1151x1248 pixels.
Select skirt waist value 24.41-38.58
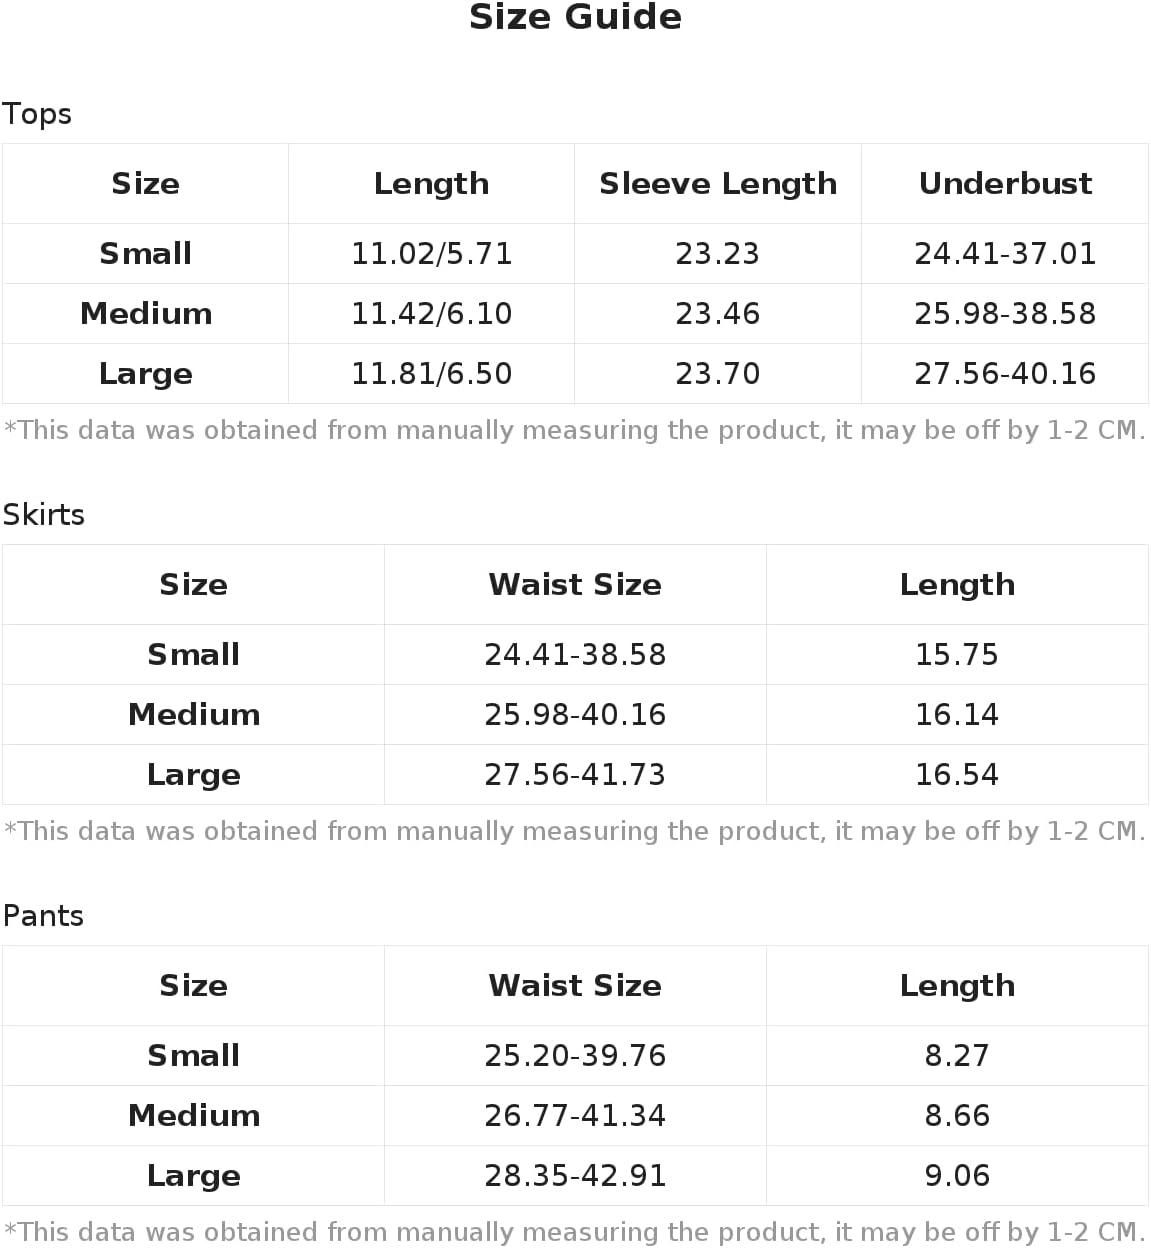575,655
